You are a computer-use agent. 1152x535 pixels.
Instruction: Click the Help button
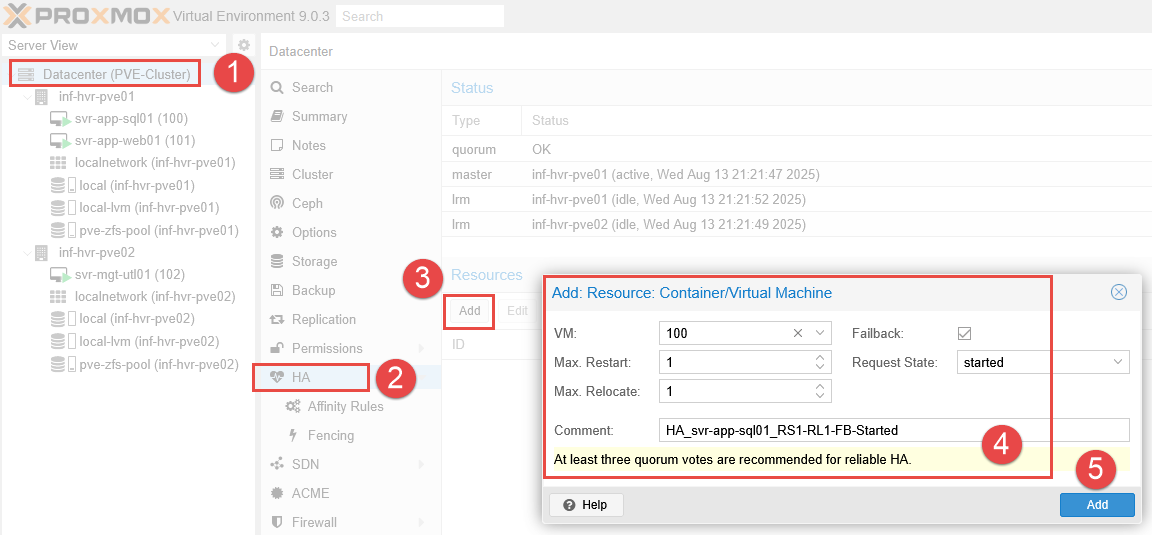pyautogui.click(x=586, y=505)
